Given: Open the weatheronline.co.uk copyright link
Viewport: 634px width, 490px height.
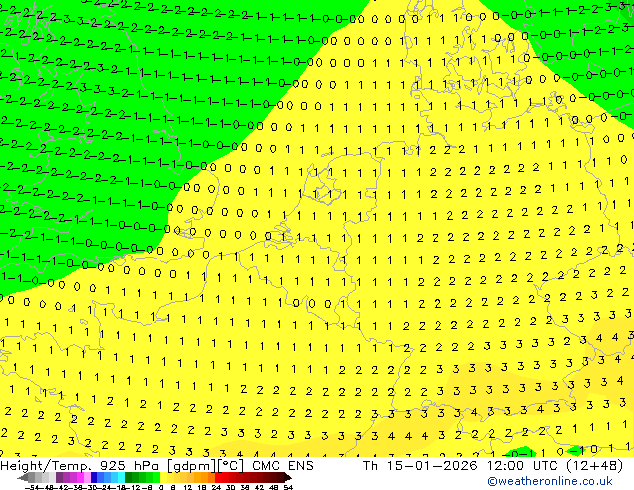Looking at the screenshot, I should point(550,481).
